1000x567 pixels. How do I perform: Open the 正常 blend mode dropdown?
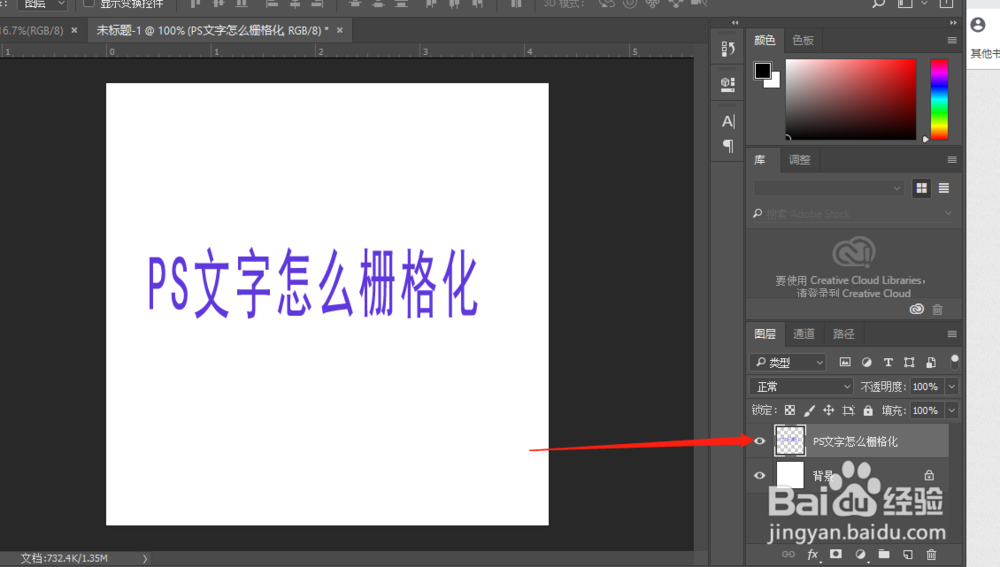801,387
